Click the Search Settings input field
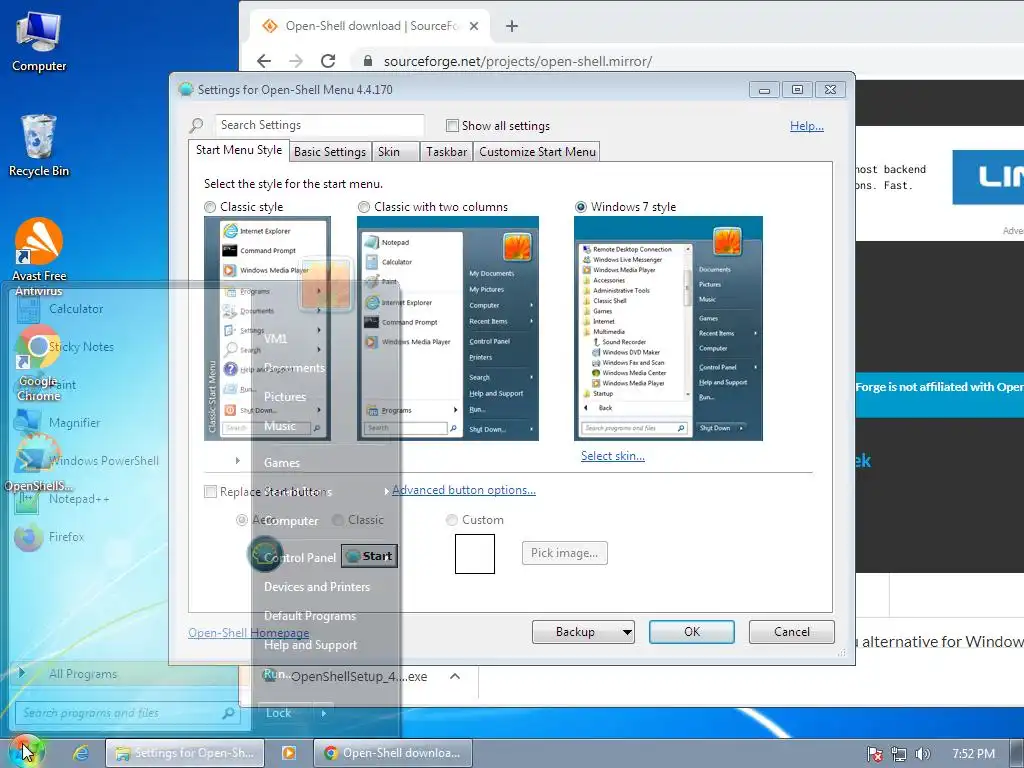The width and height of the screenshot is (1024, 768). point(320,125)
